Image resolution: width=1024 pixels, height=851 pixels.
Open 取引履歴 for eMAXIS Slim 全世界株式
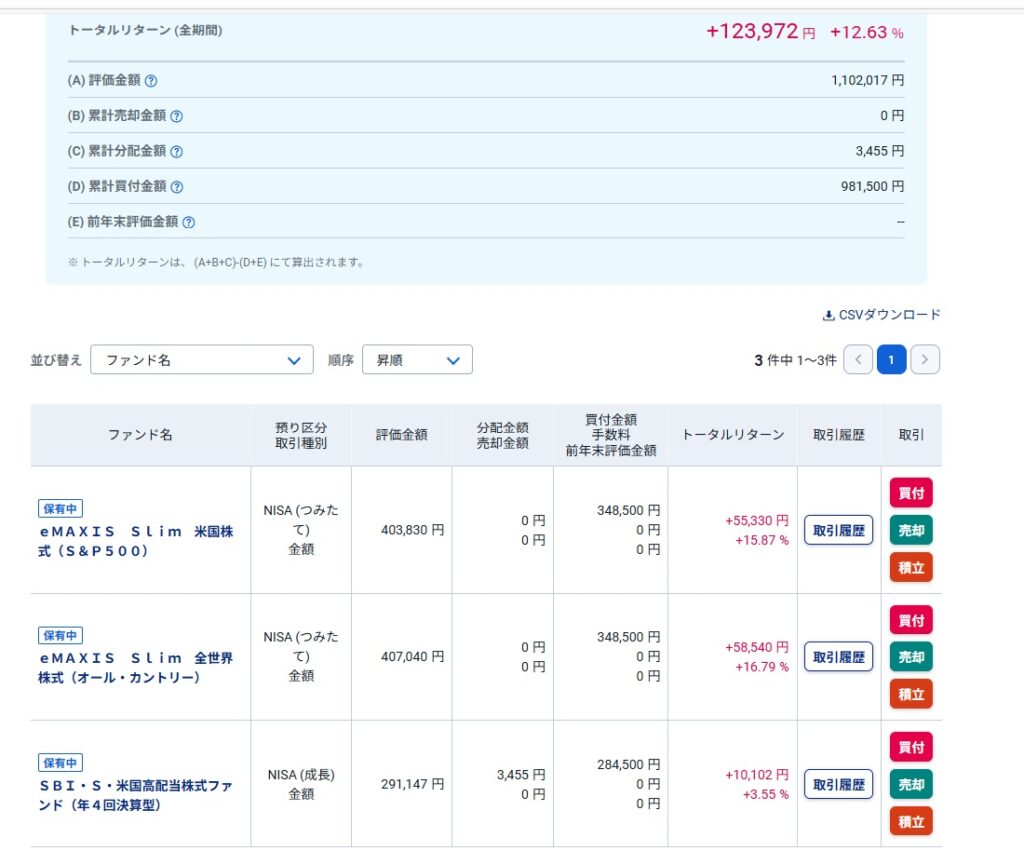pos(838,657)
